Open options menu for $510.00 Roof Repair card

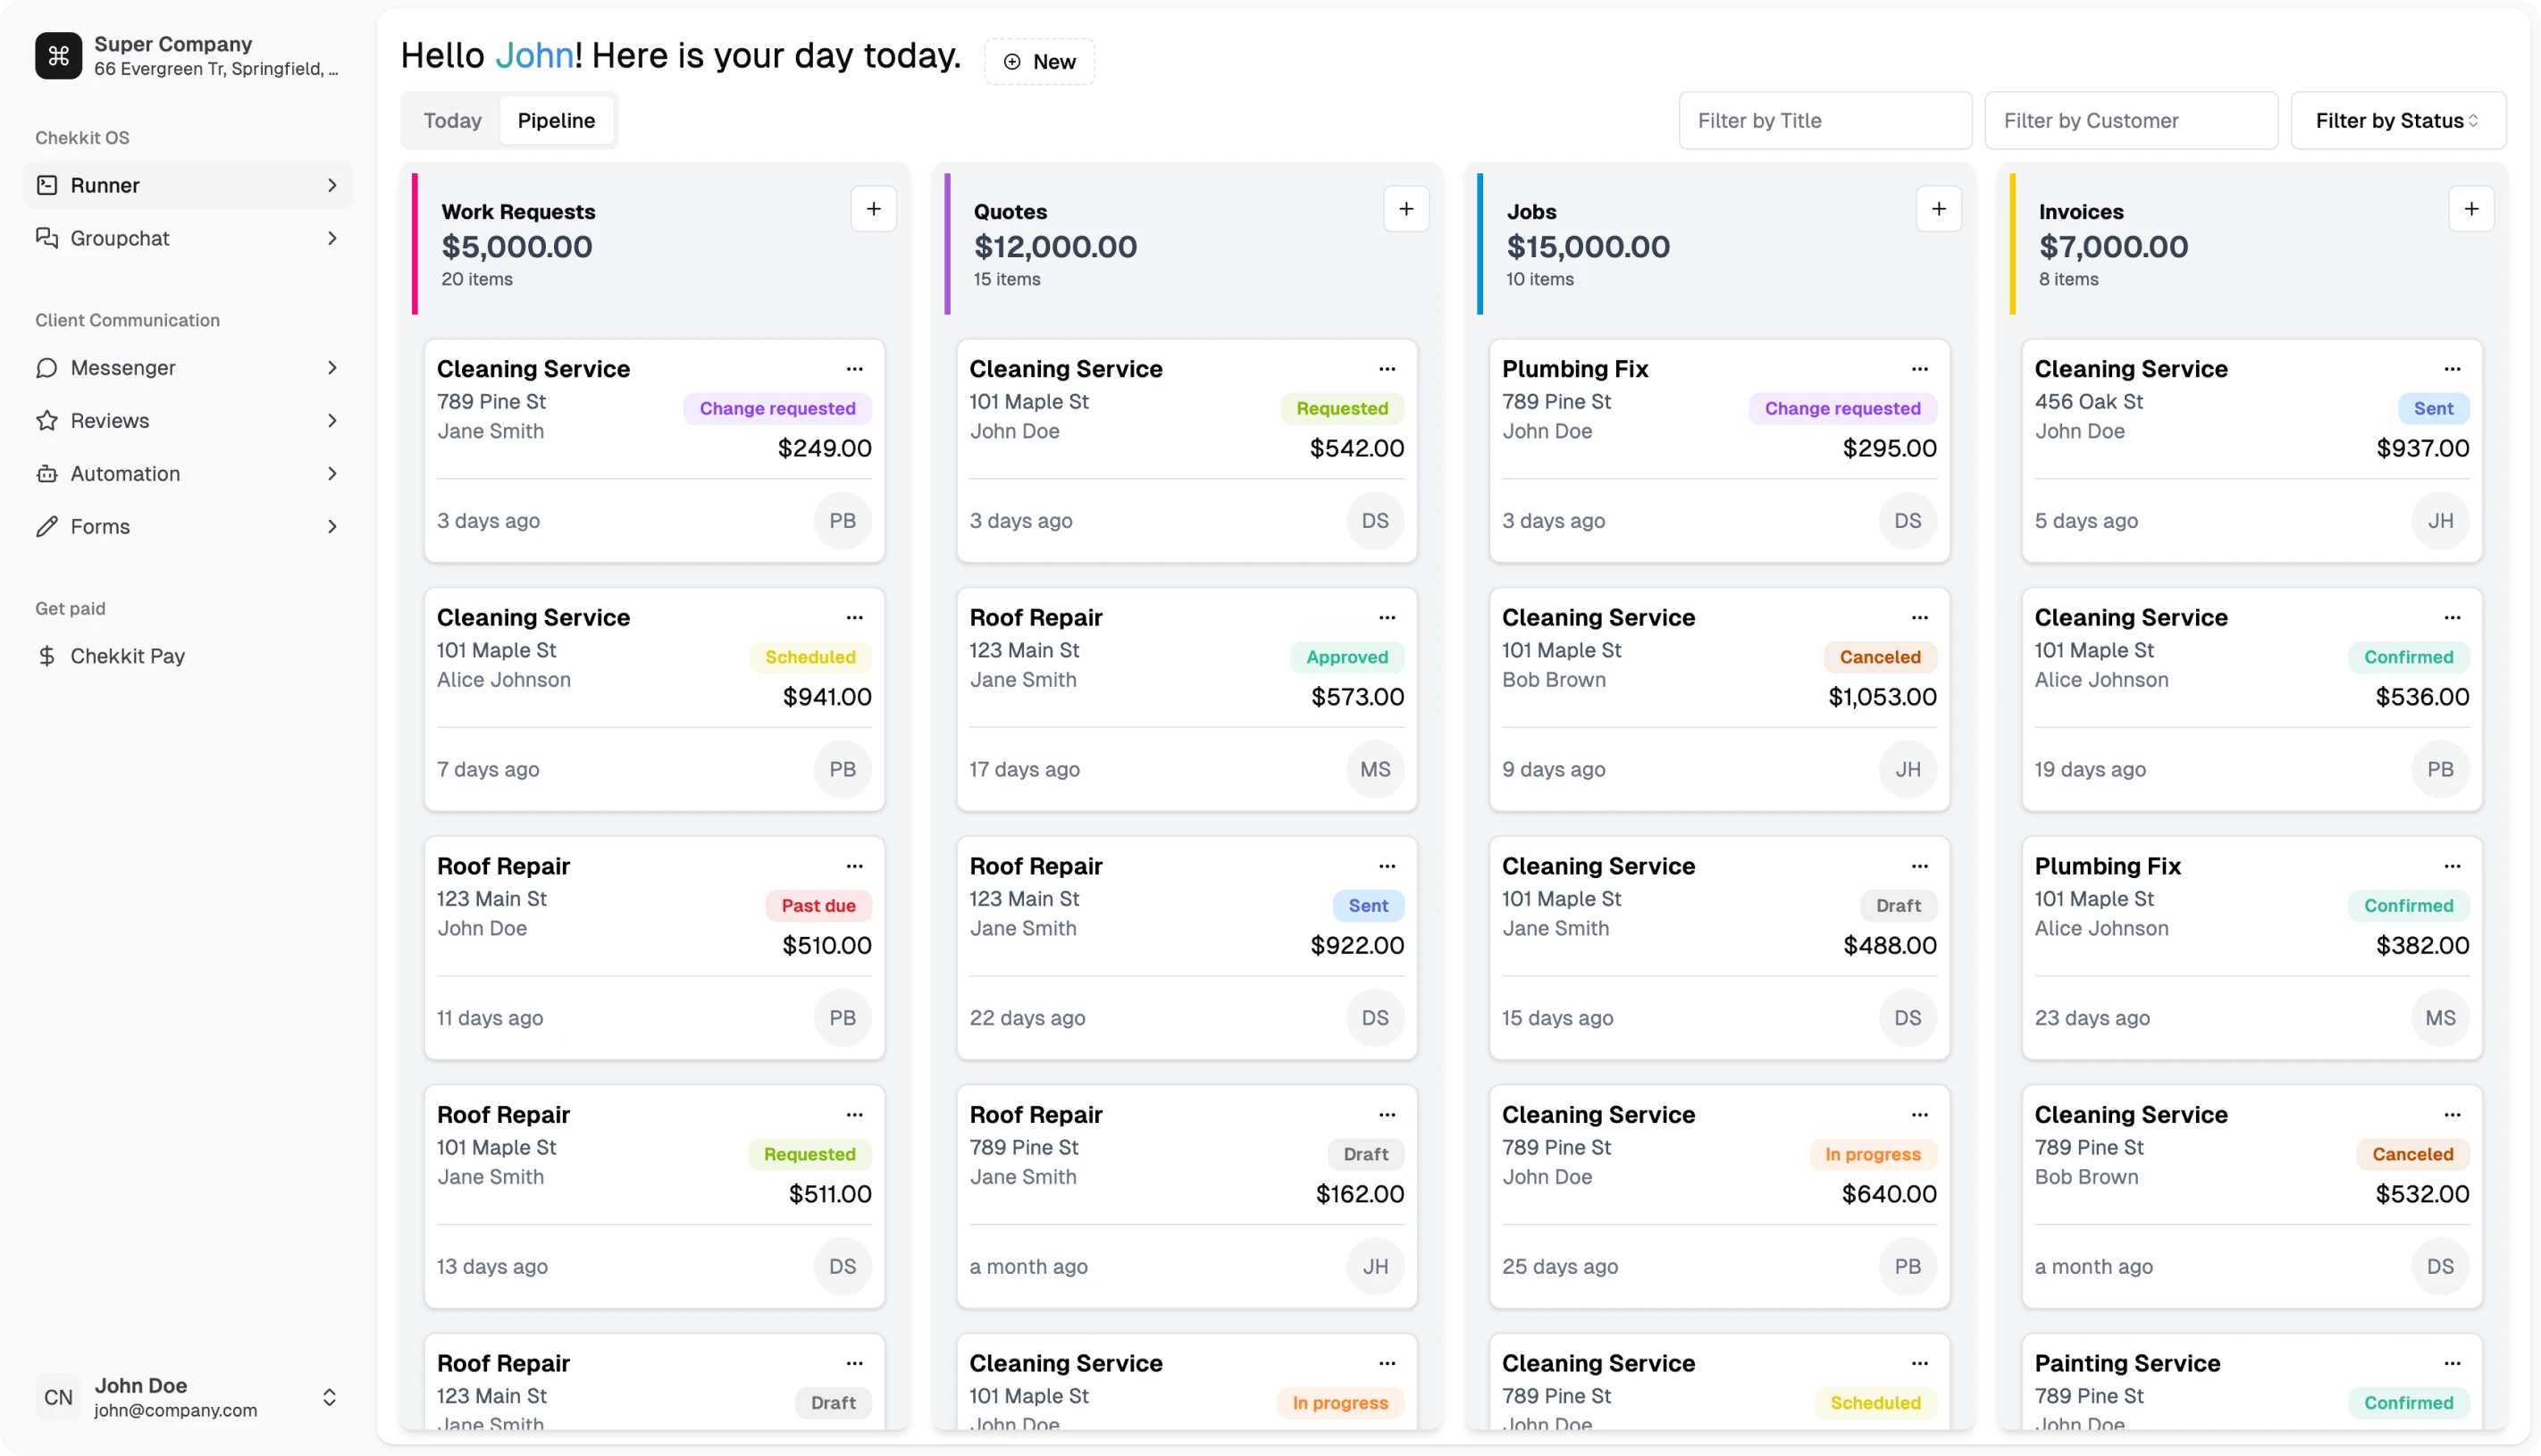[x=855, y=866]
